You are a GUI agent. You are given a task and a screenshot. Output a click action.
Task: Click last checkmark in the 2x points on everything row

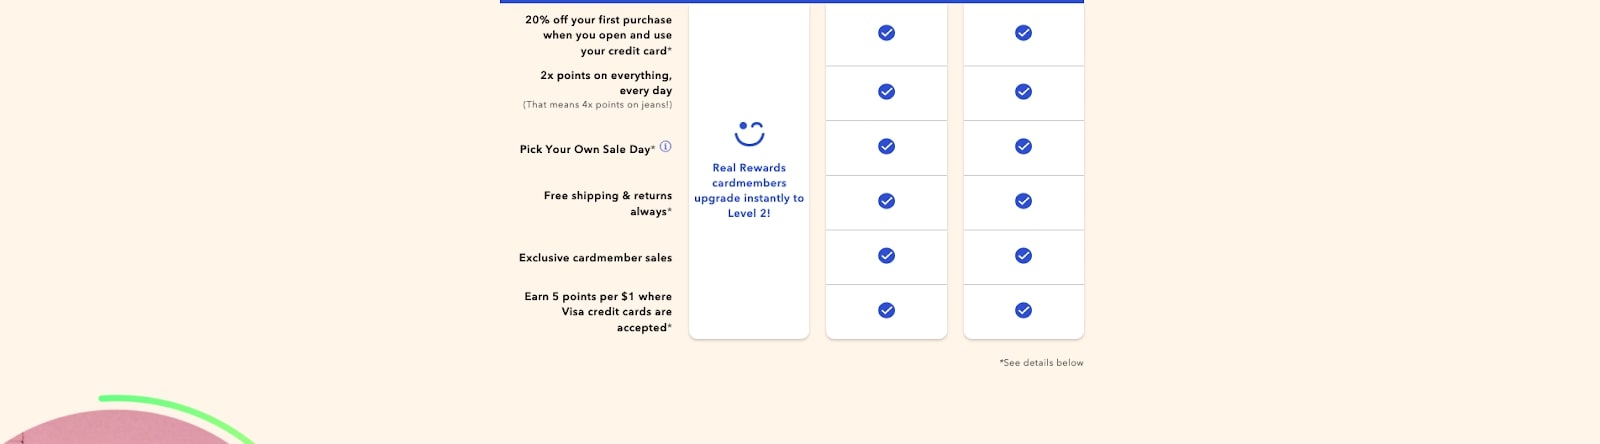click(x=1023, y=92)
